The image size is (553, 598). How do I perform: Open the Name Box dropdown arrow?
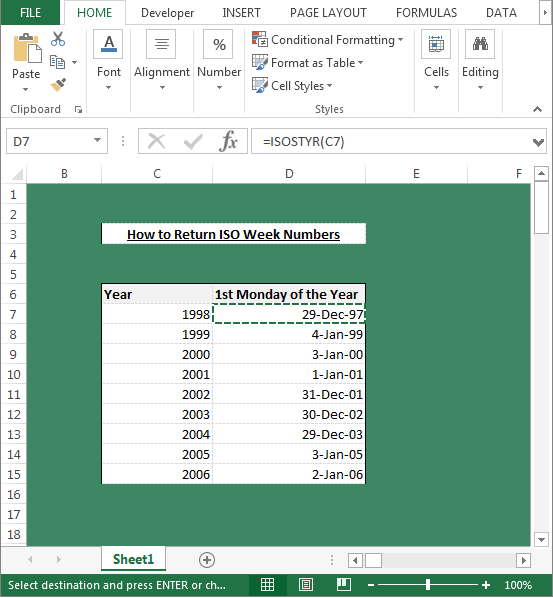click(98, 140)
